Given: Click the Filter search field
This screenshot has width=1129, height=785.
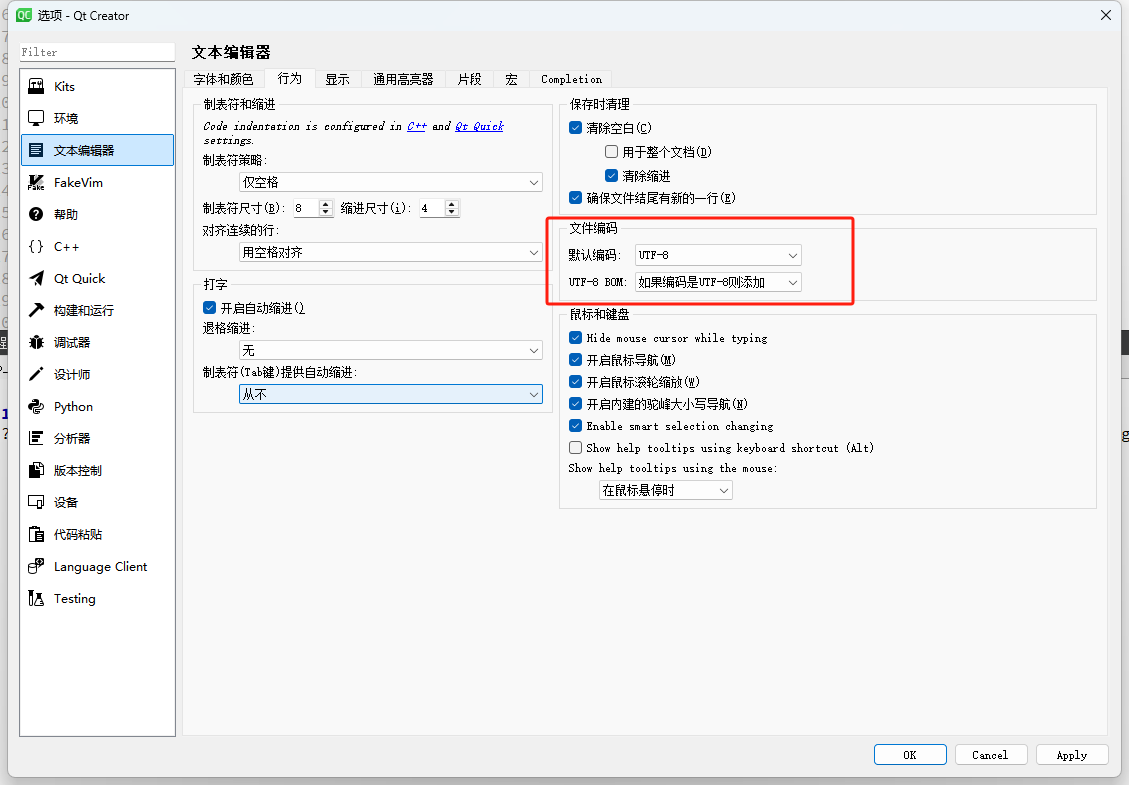Looking at the screenshot, I should tap(97, 52).
